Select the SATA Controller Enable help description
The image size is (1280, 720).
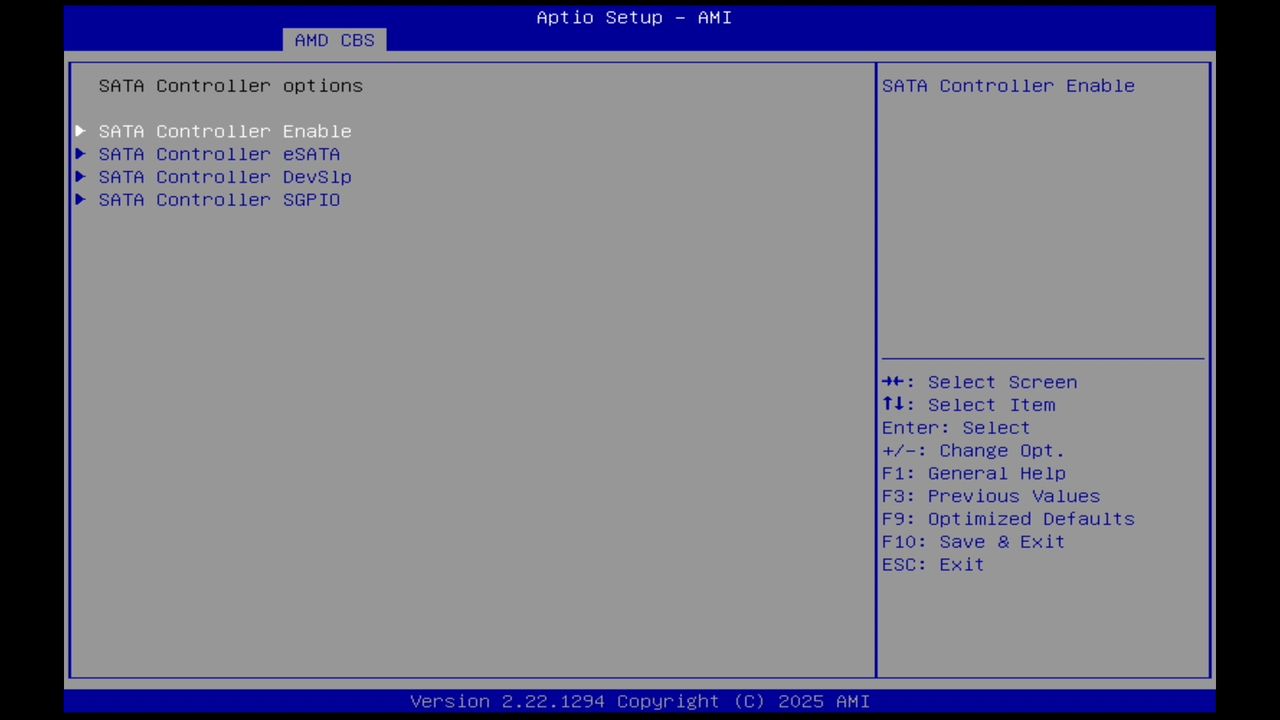pyautogui.click(x=1007, y=86)
